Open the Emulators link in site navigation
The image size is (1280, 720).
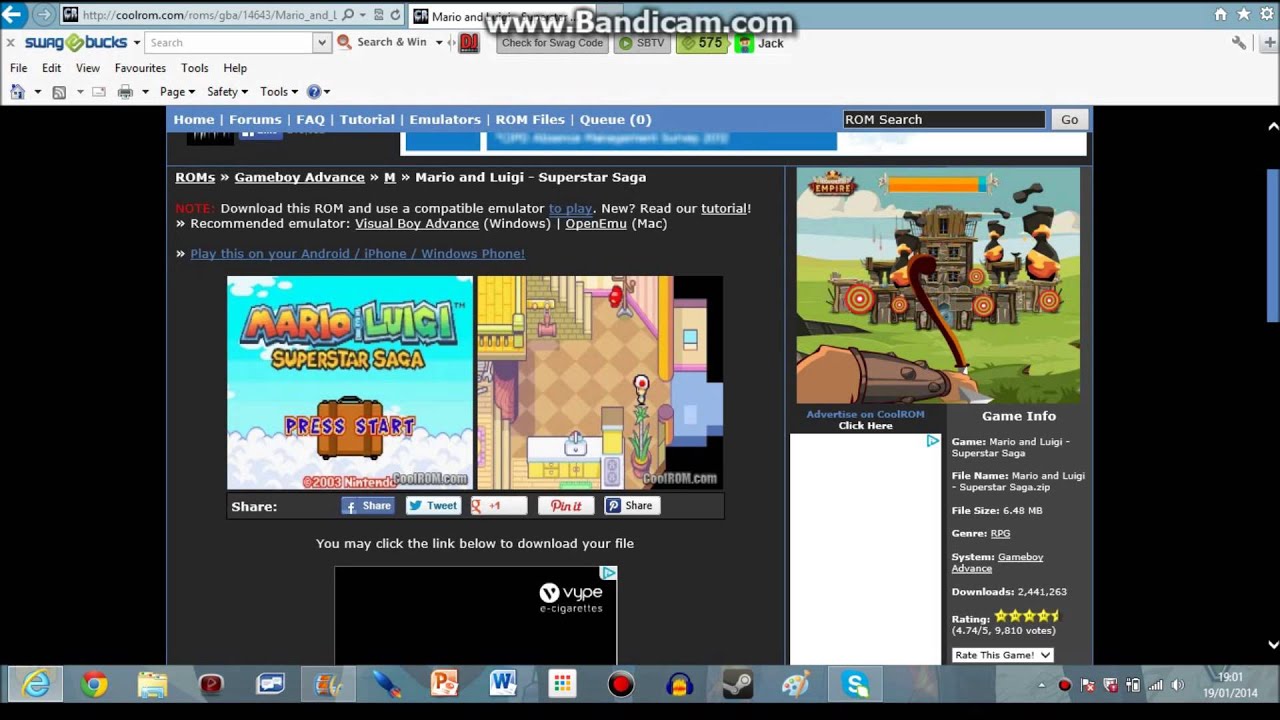click(445, 119)
